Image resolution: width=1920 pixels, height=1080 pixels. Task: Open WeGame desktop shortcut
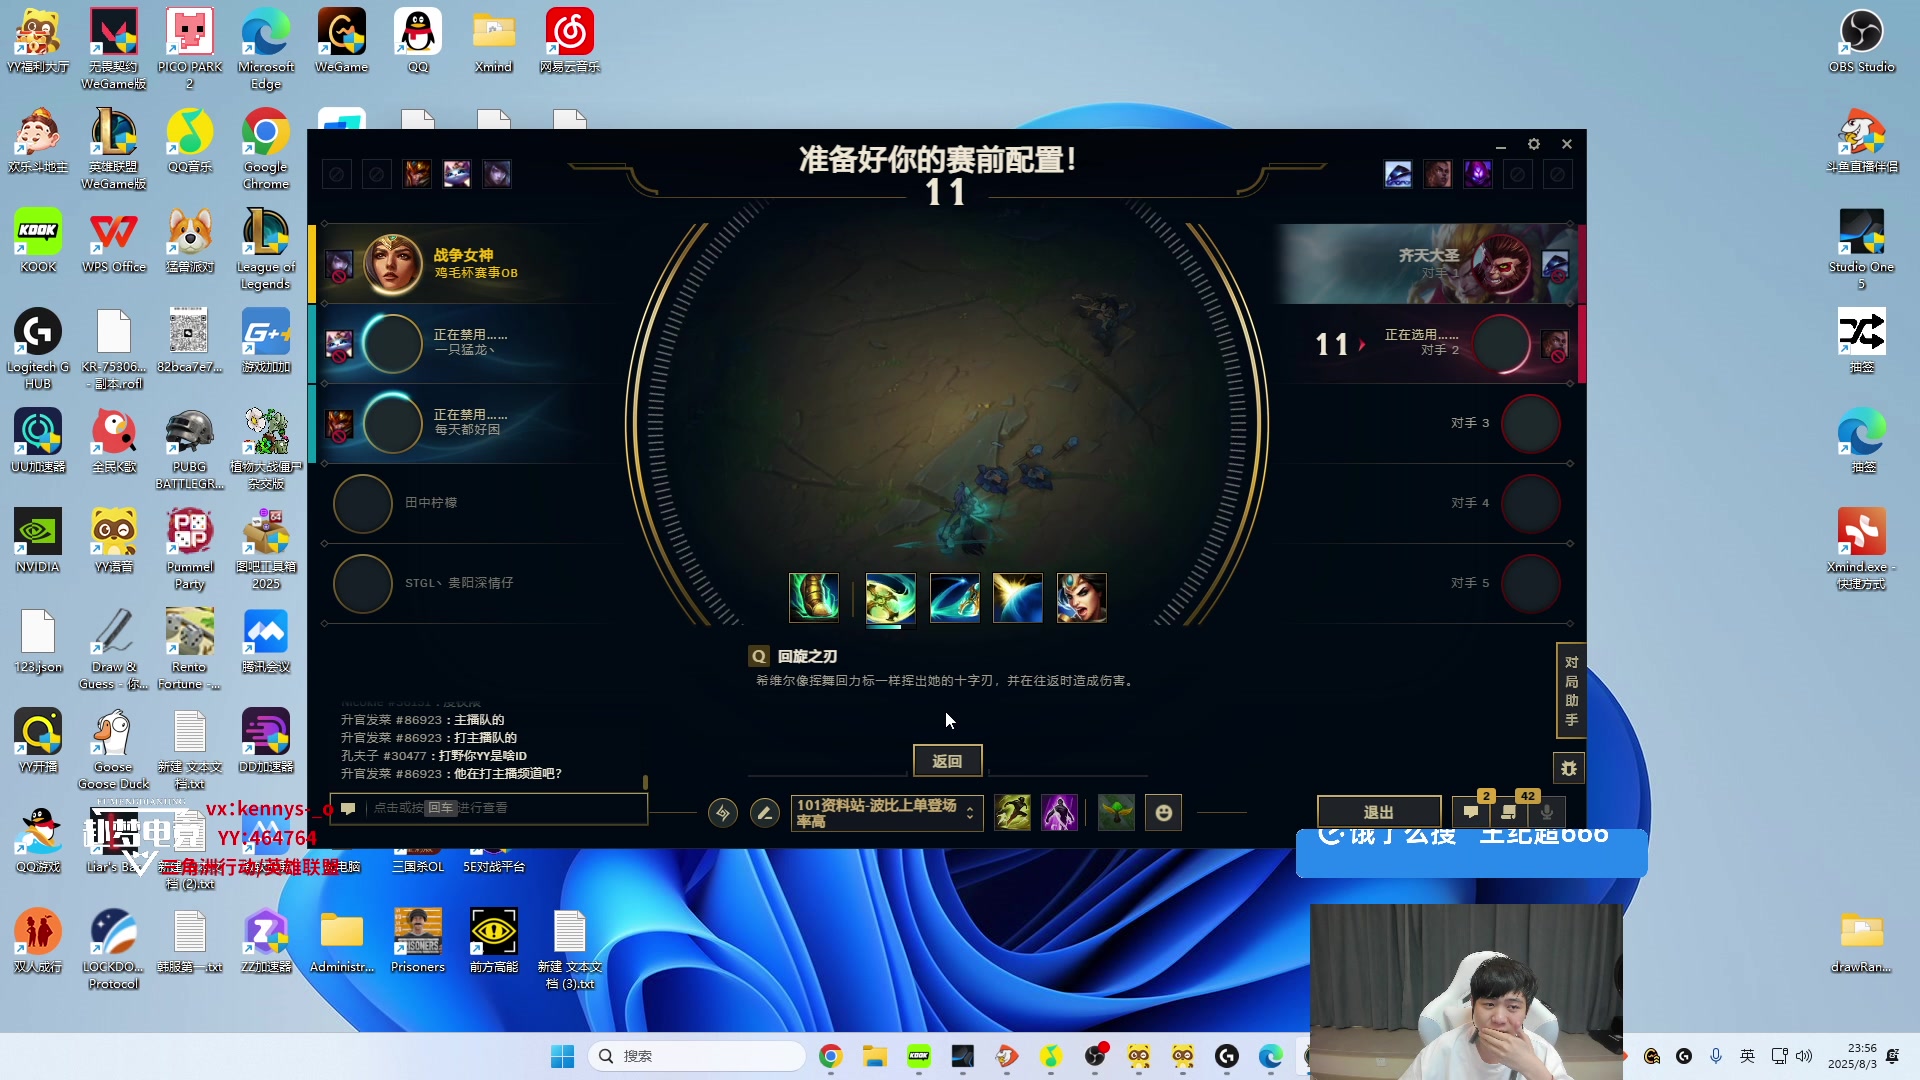point(341,41)
